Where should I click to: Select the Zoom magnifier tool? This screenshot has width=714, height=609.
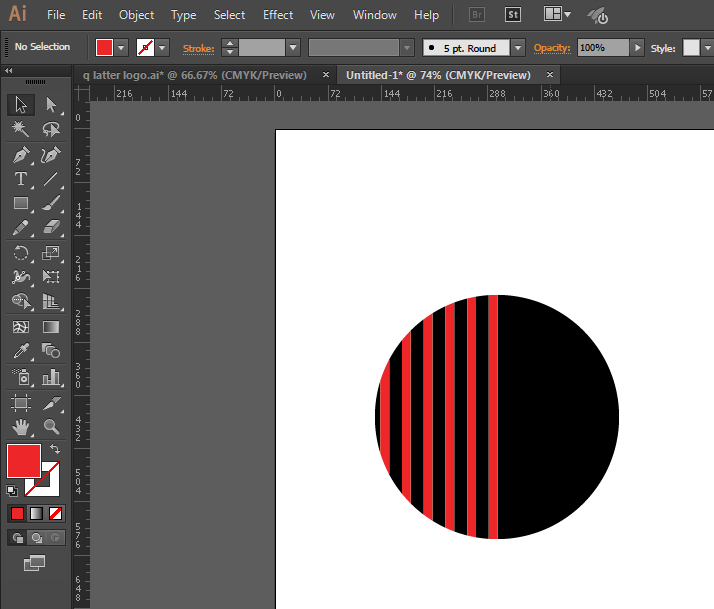click(51, 426)
